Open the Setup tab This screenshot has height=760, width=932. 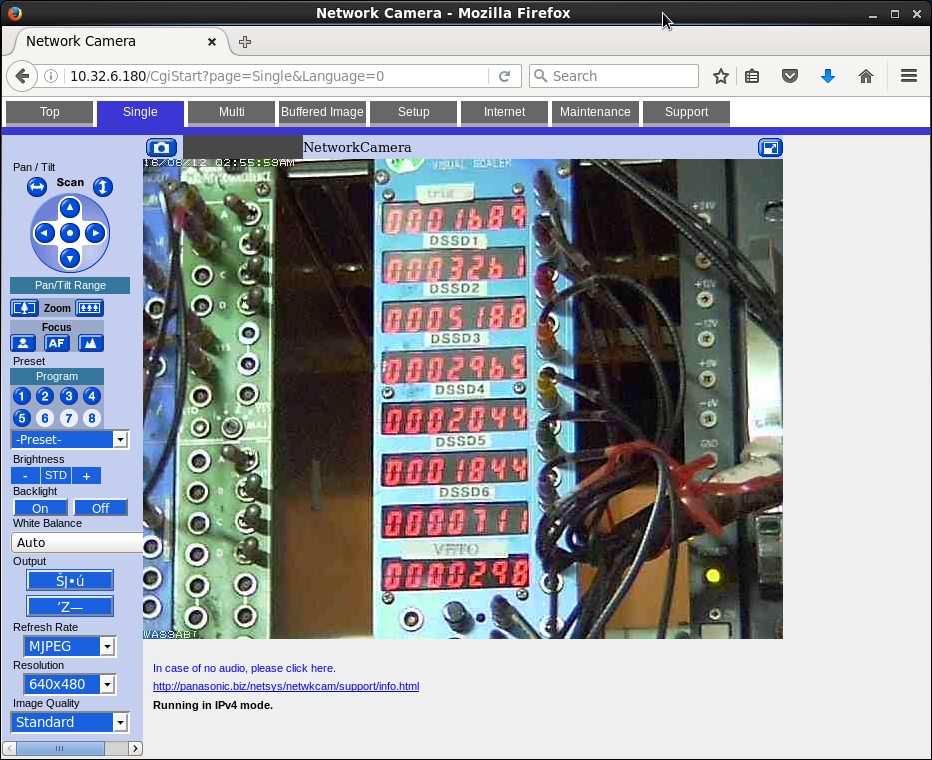(x=413, y=112)
